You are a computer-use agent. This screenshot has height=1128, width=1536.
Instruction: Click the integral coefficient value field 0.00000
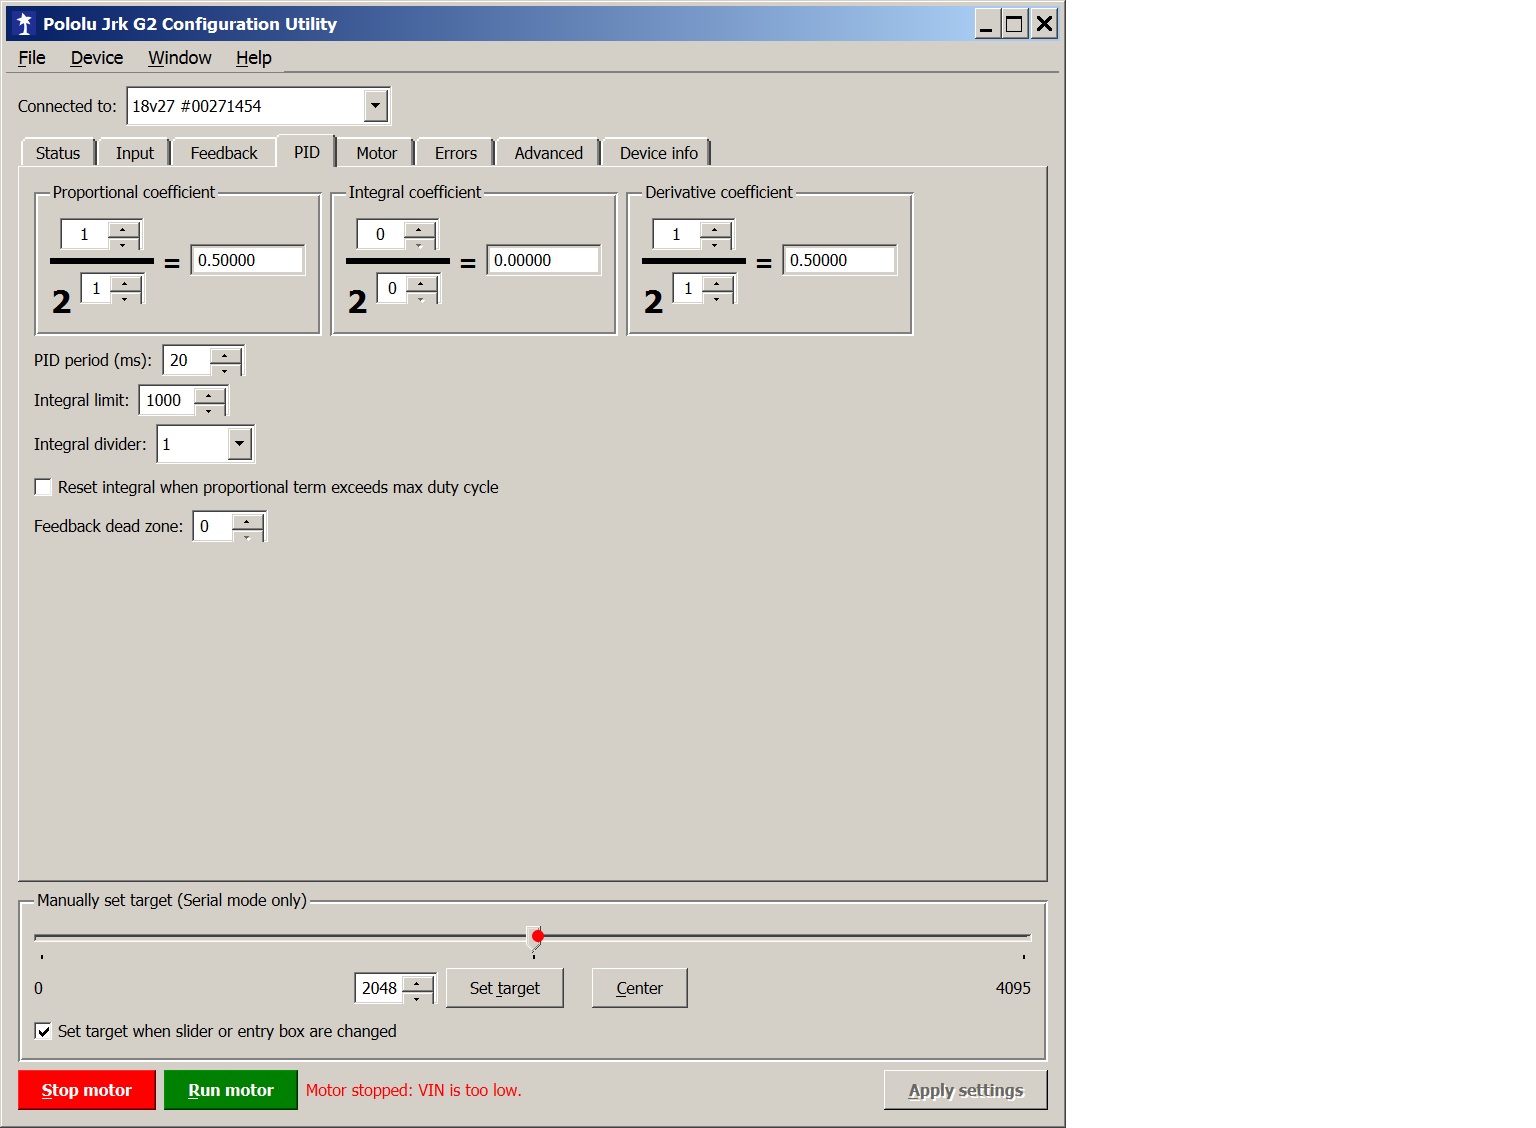tap(543, 260)
